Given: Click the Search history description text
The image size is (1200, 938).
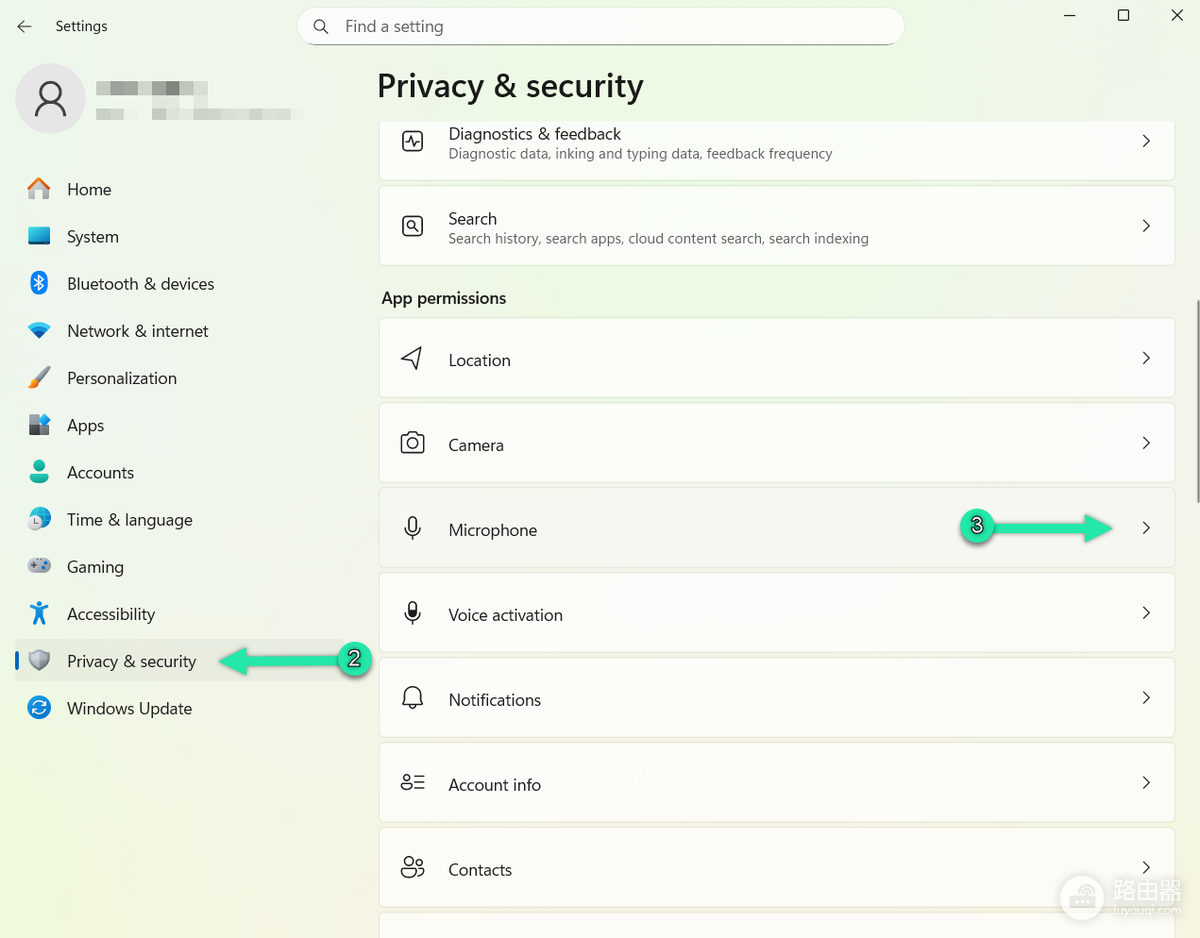Looking at the screenshot, I should coord(658,239).
